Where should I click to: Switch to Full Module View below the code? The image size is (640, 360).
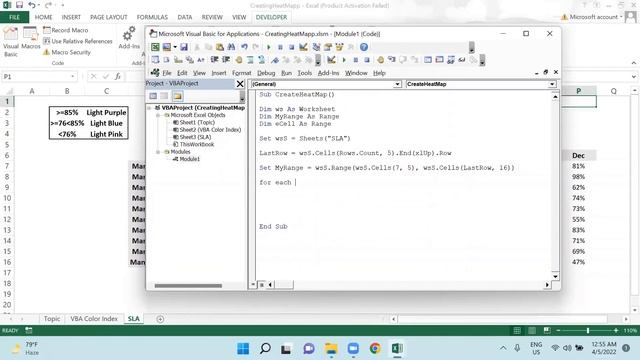[262, 284]
